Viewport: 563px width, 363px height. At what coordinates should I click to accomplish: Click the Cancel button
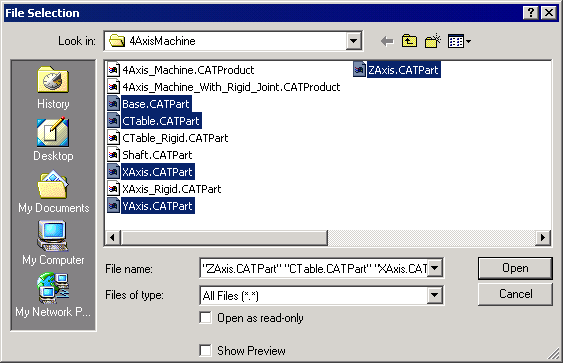tap(515, 294)
